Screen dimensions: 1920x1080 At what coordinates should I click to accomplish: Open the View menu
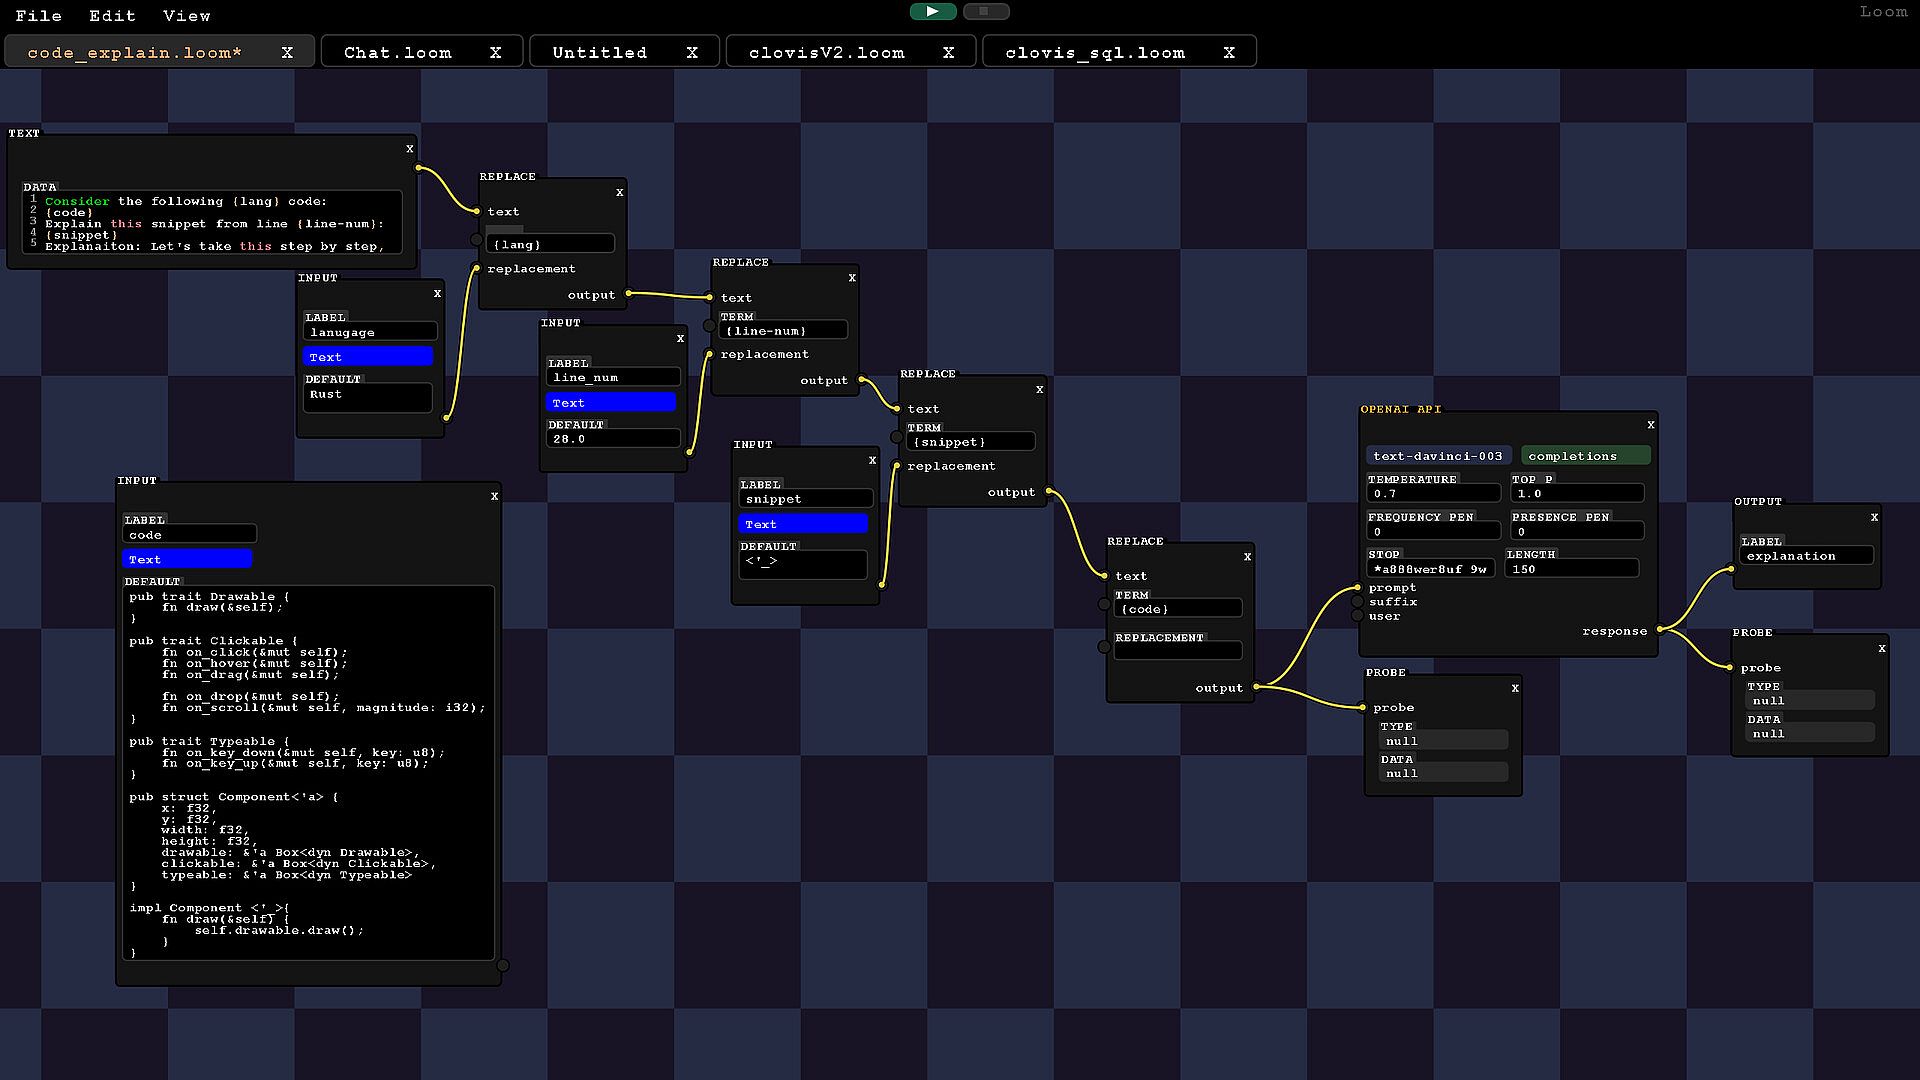click(x=186, y=15)
